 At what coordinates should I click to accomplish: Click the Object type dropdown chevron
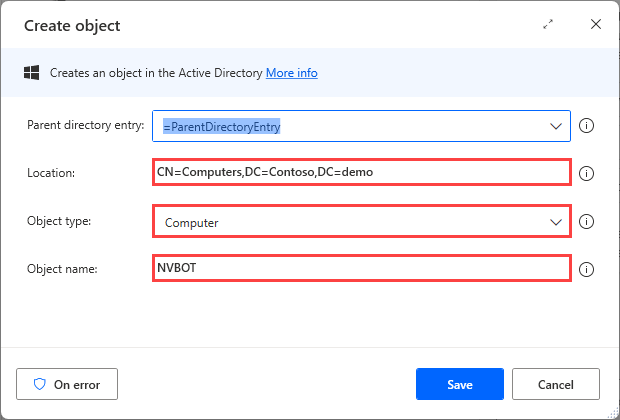tap(556, 222)
